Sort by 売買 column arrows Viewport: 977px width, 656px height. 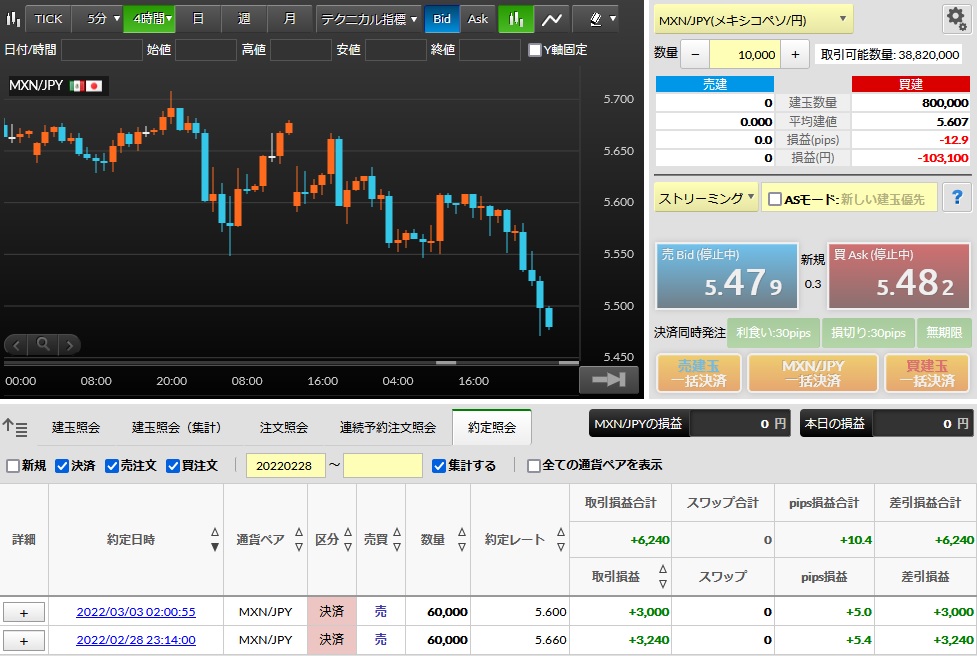click(397, 540)
